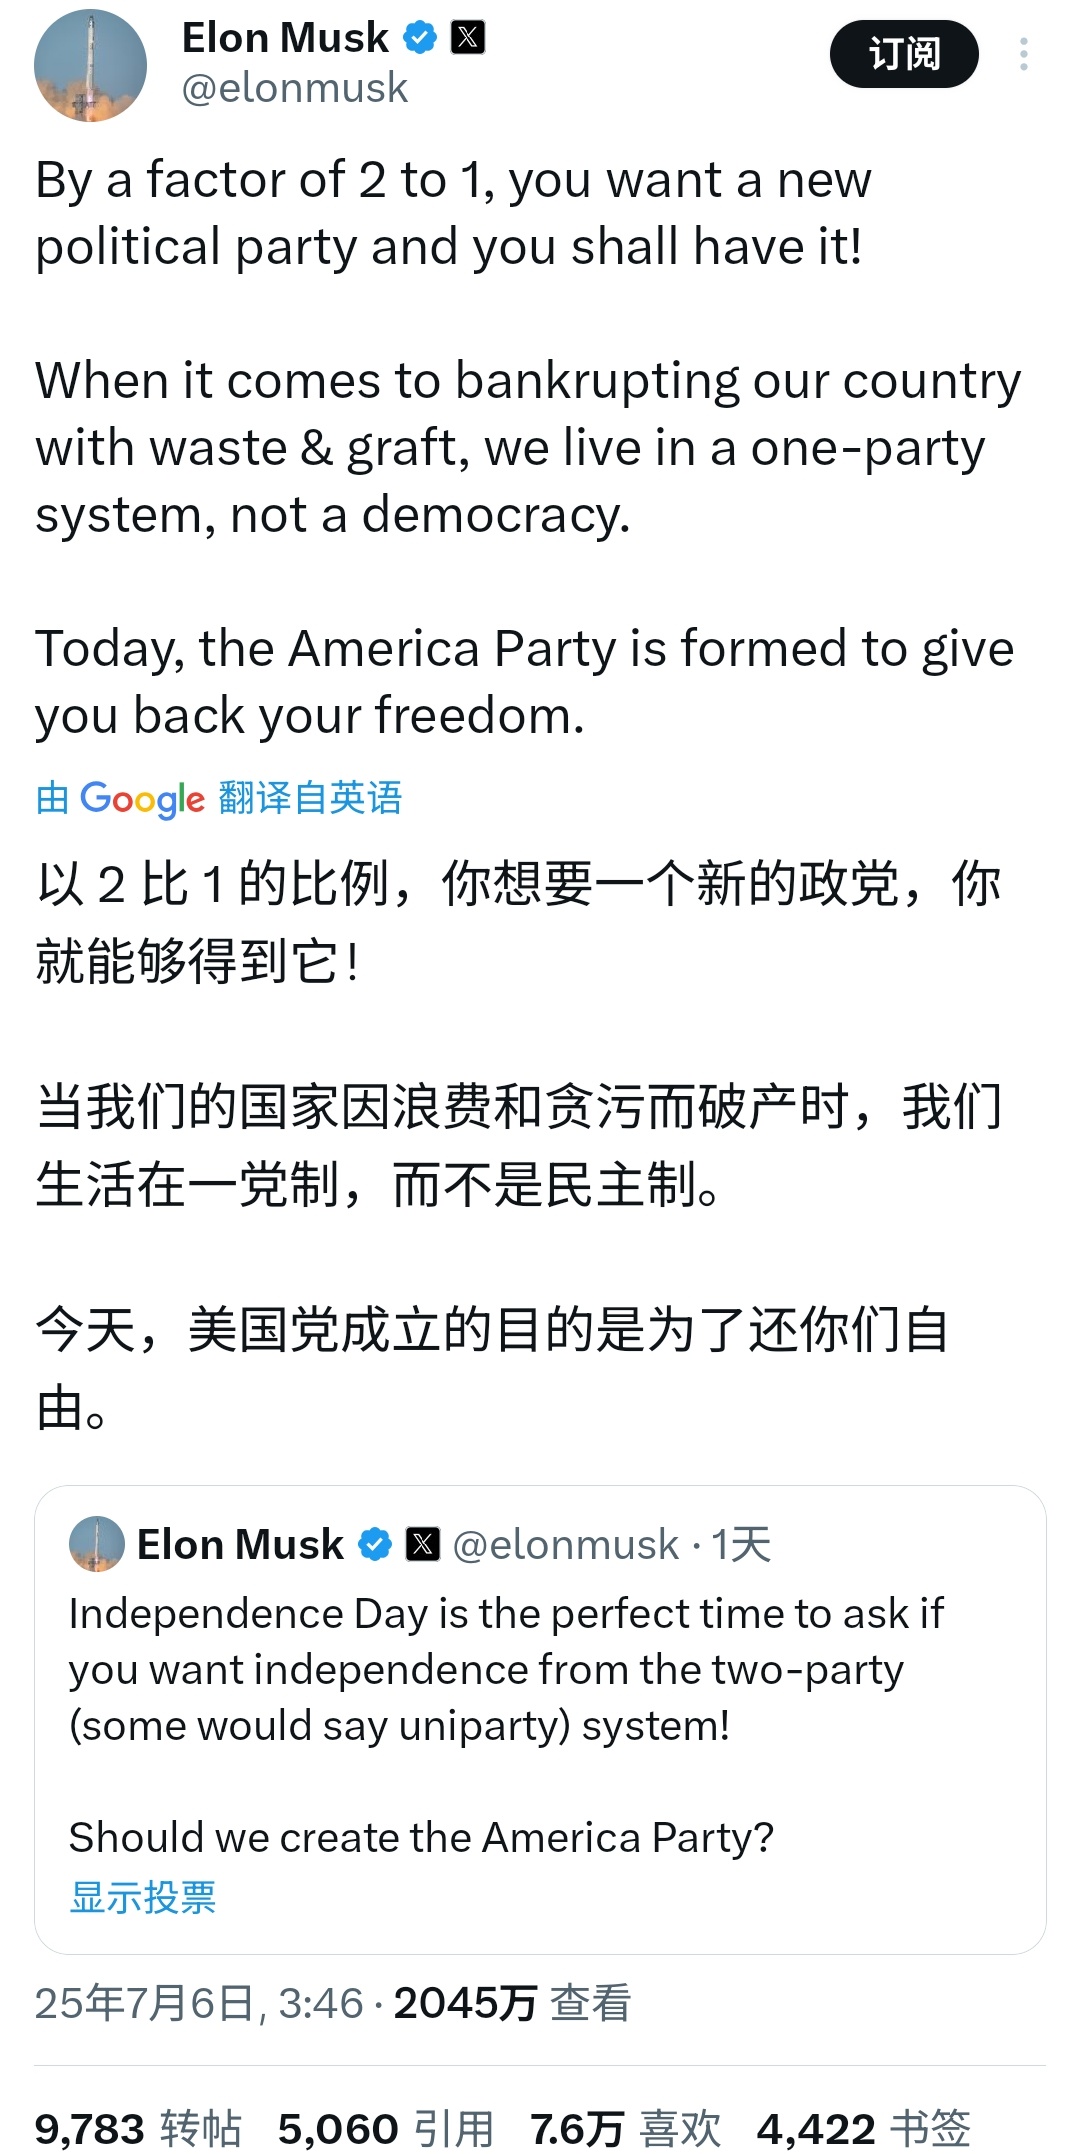Open the three-dot more options menu
The image size is (1080, 2154).
pyautogui.click(x=1023, y=54)
